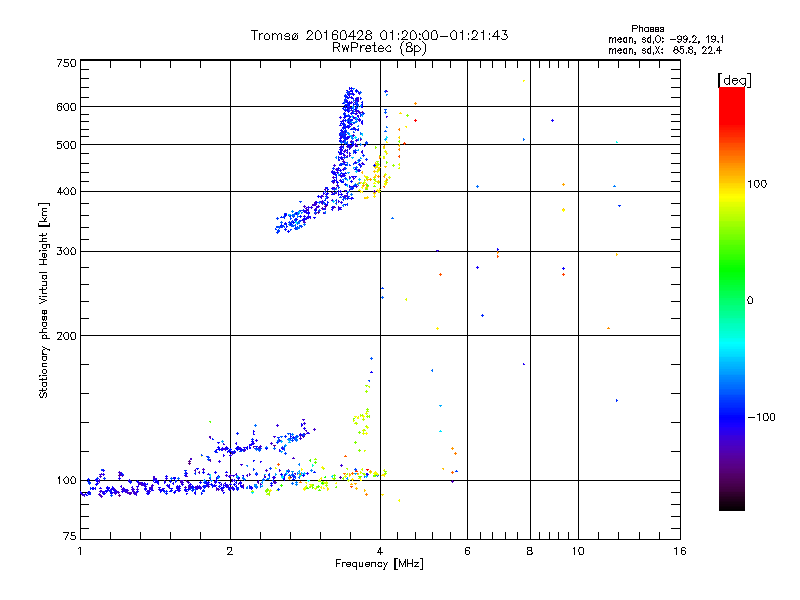The image size is (800, 600).
Task: Click the 'mean, sd,X: 85.8, 22.4' statistic
Action: (x=665, y=50)
